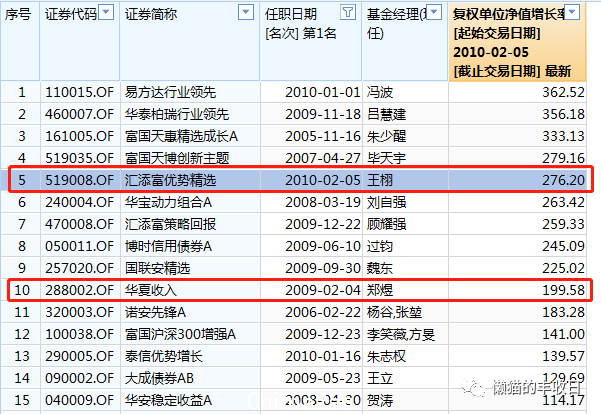Click fund code 320003.OF
The image size is (601, 414).
pos(79,312)
